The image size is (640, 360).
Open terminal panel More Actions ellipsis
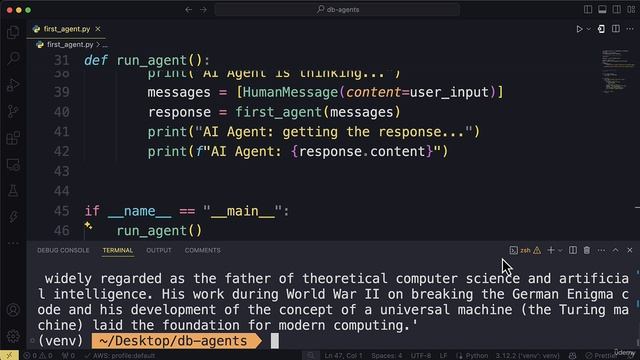601,250
